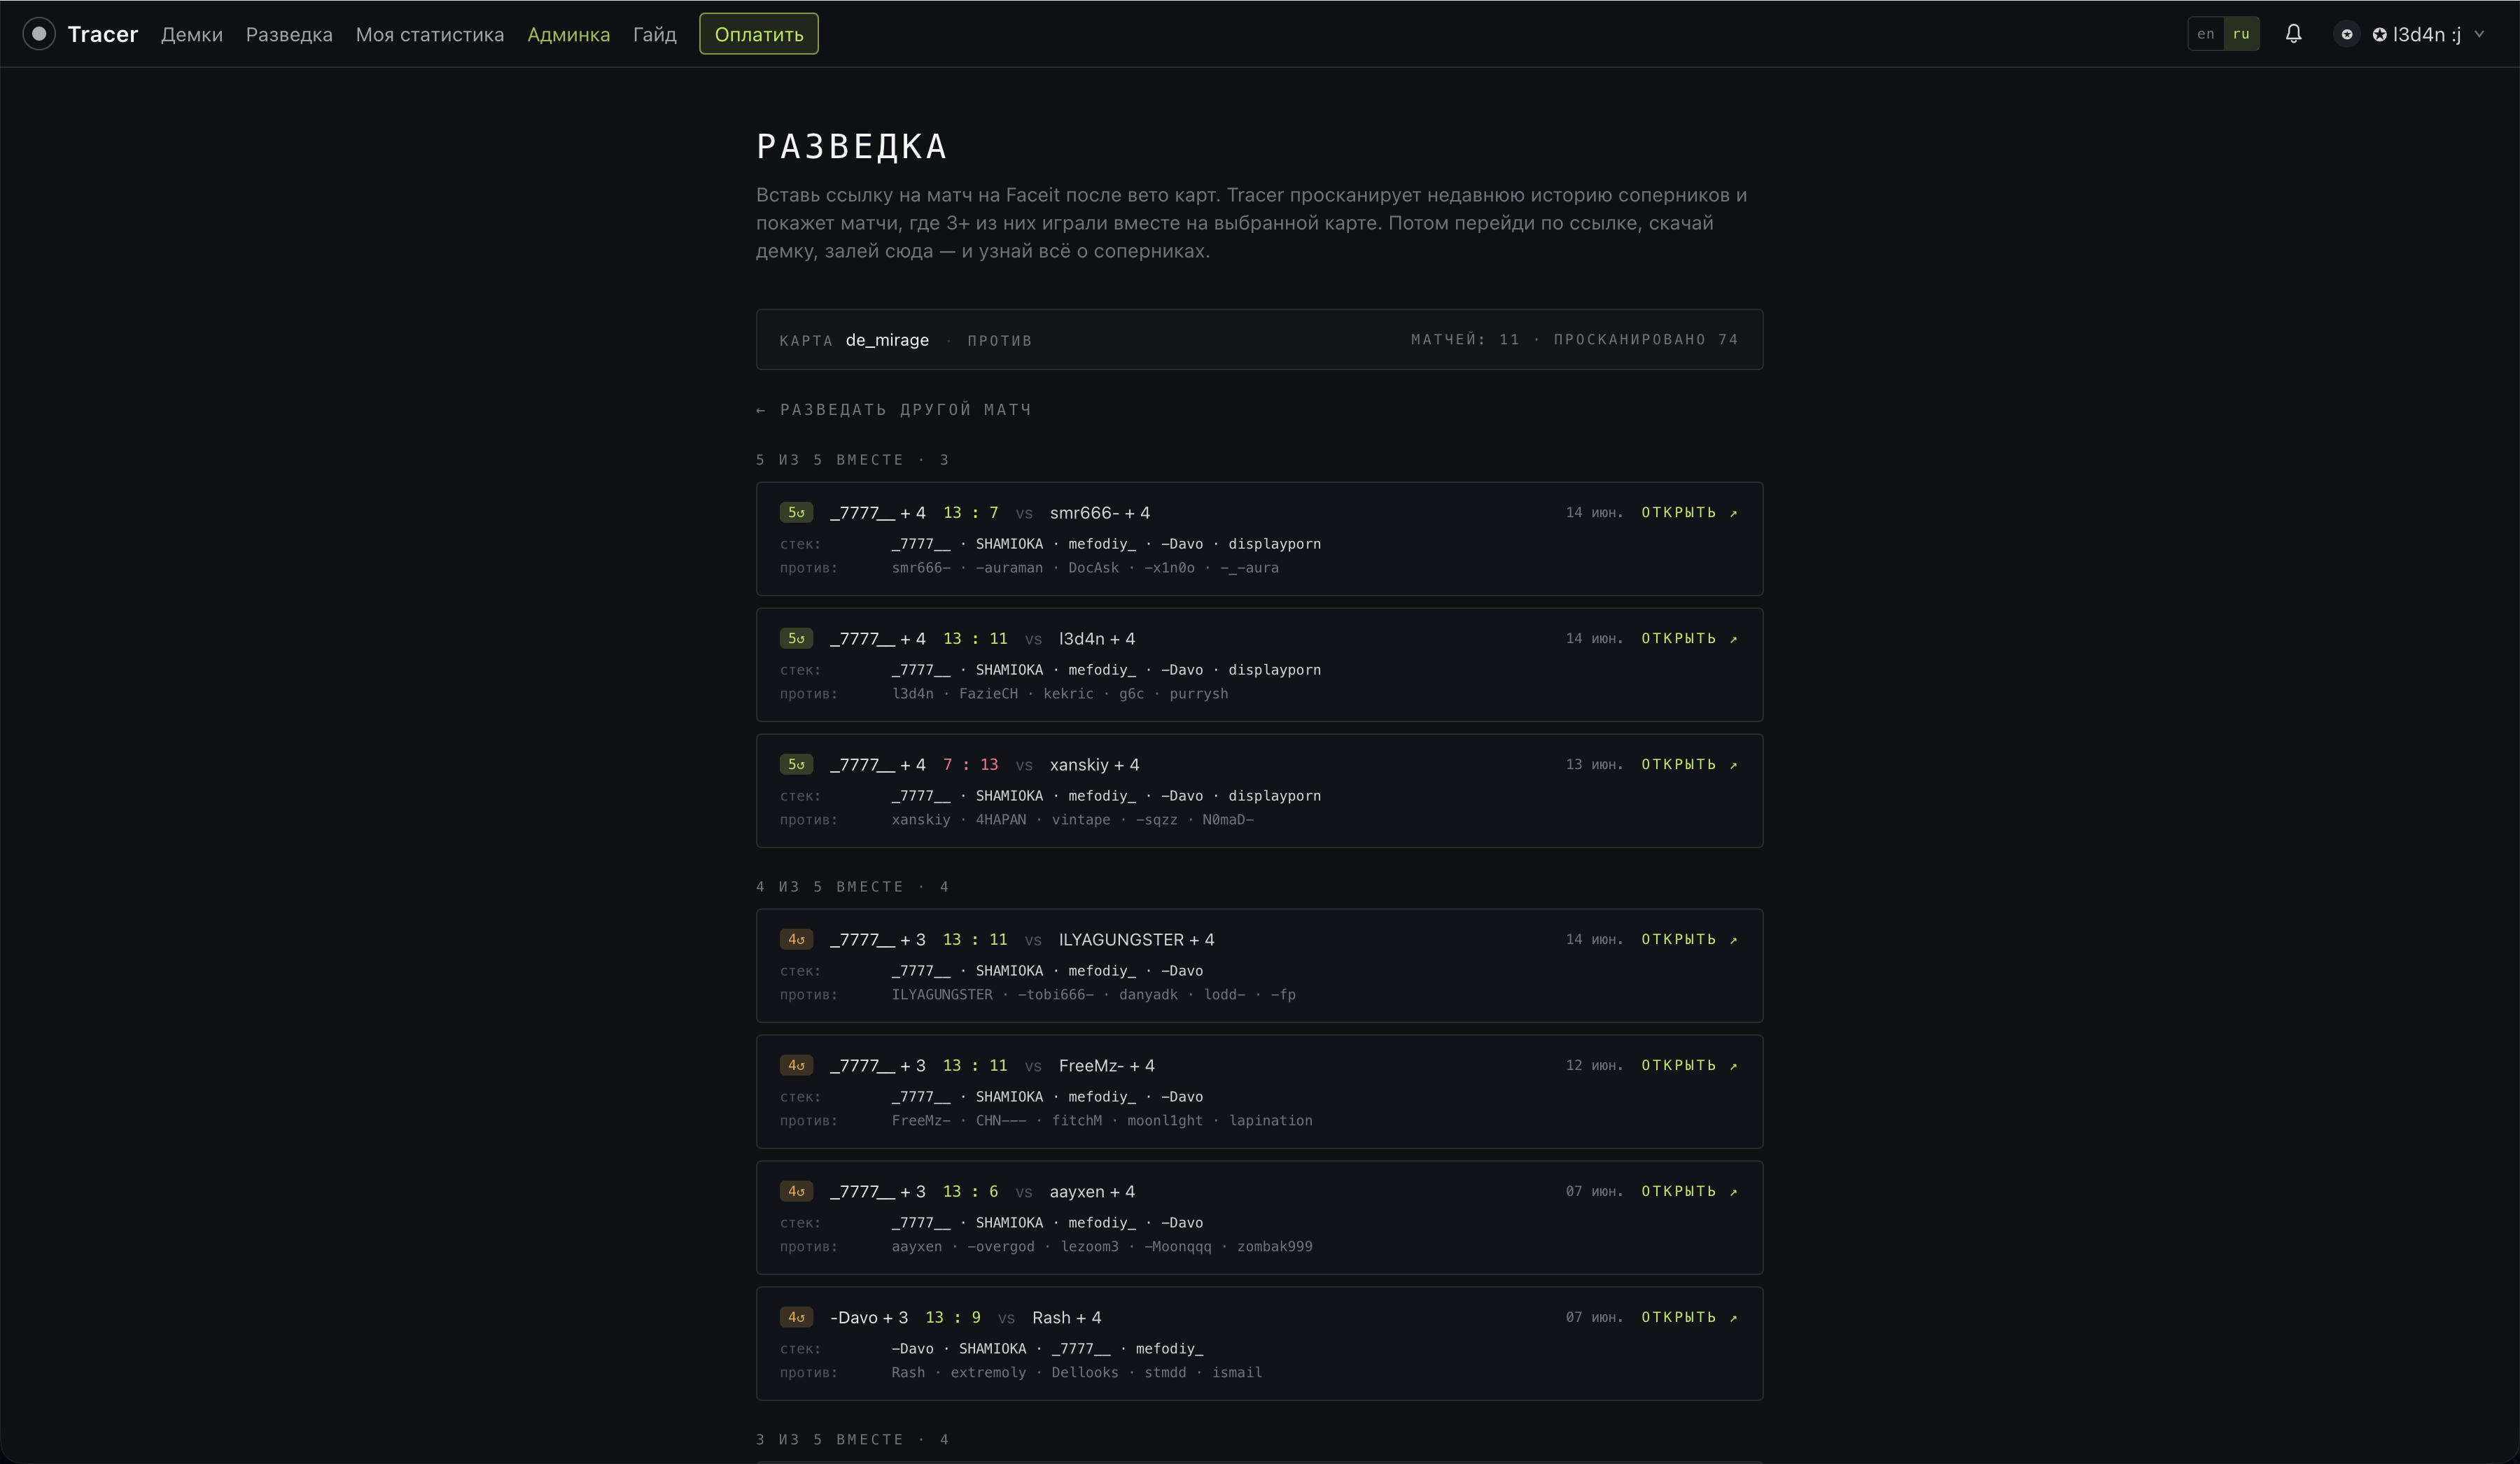Click the Tracer brand name
Viewport: 2520px width, 1464px height.
pos(103,34)
